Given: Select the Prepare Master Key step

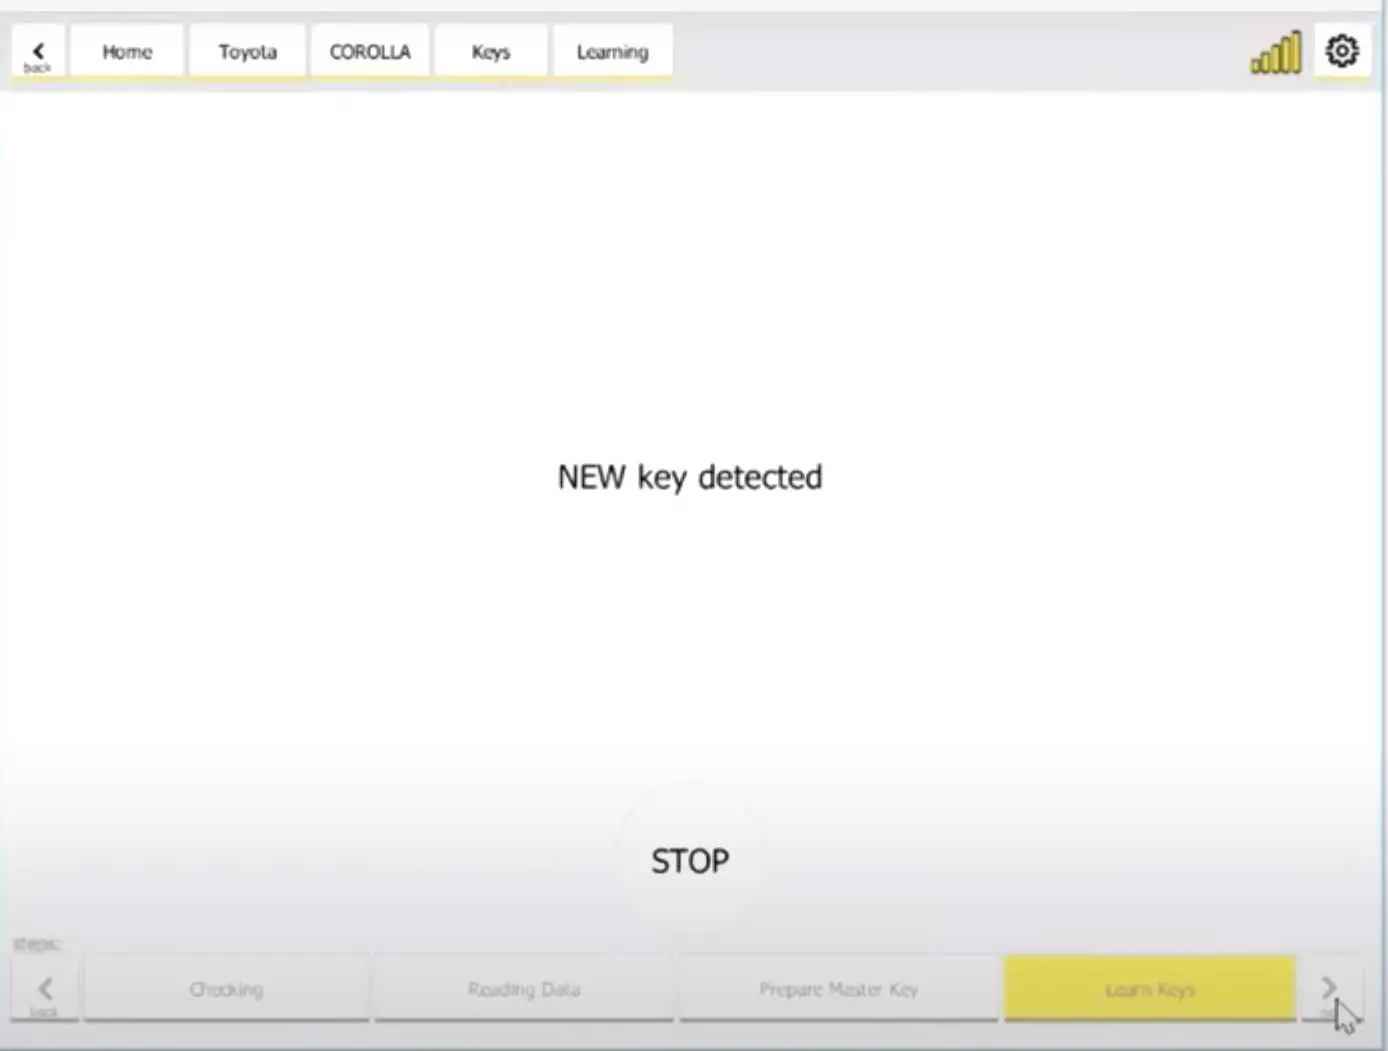Looking at the screenshot, I should (839, 990).
